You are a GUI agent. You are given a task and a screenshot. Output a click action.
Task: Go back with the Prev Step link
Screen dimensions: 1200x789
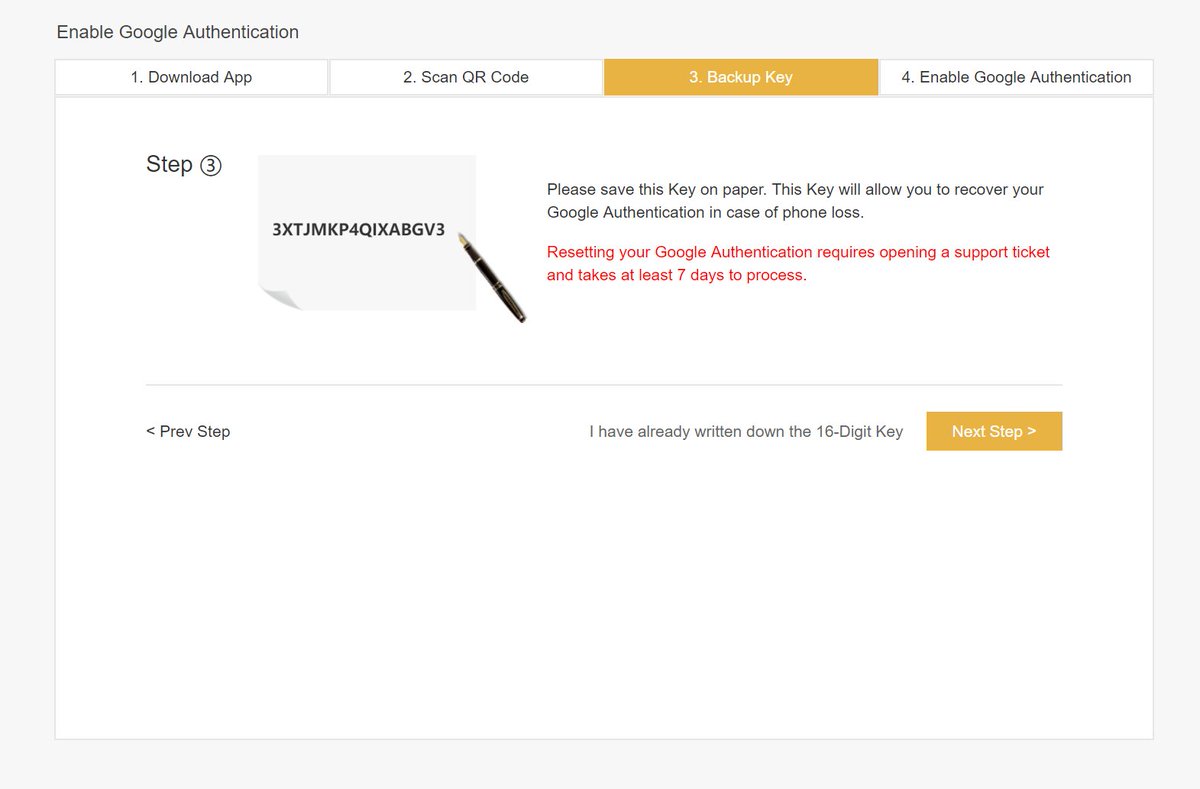click(x=188, y=431)
